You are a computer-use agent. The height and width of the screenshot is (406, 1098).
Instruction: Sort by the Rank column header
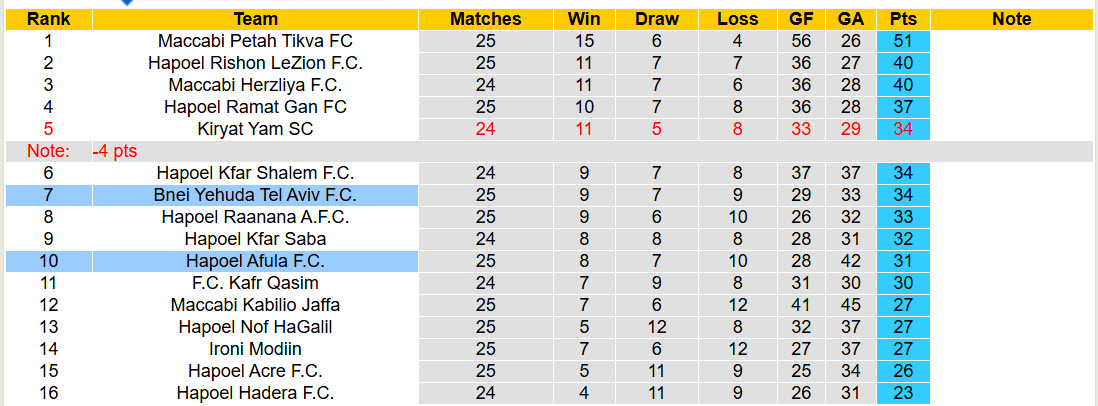tap(48, 19)
